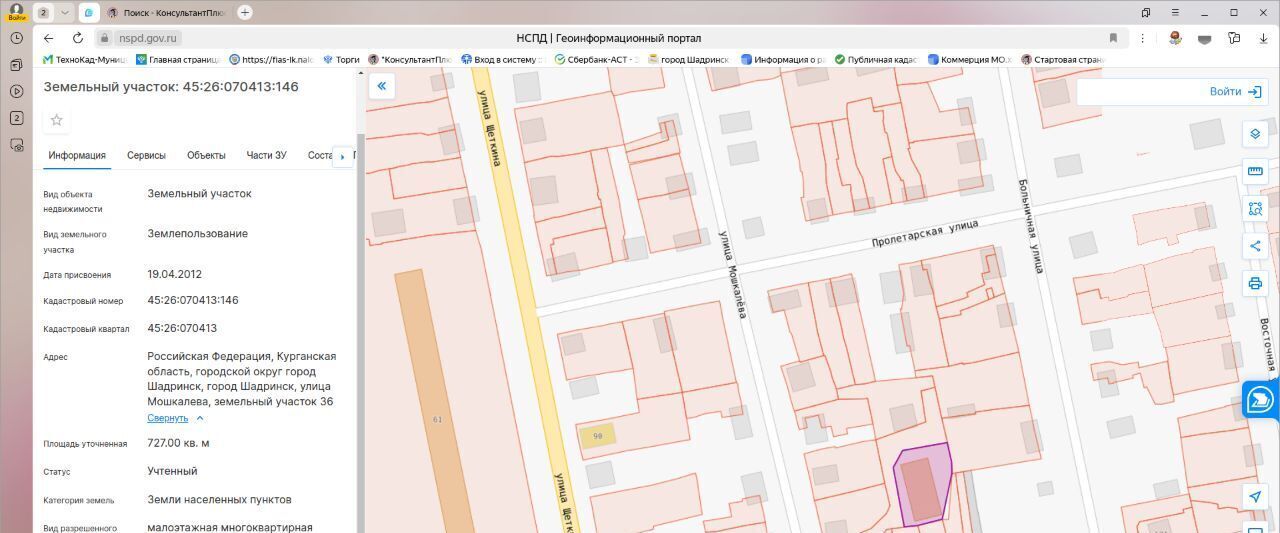The image size is (1280, 533).
Task: Open the Коммерция МО bookmark
Action: click(969, 60)
